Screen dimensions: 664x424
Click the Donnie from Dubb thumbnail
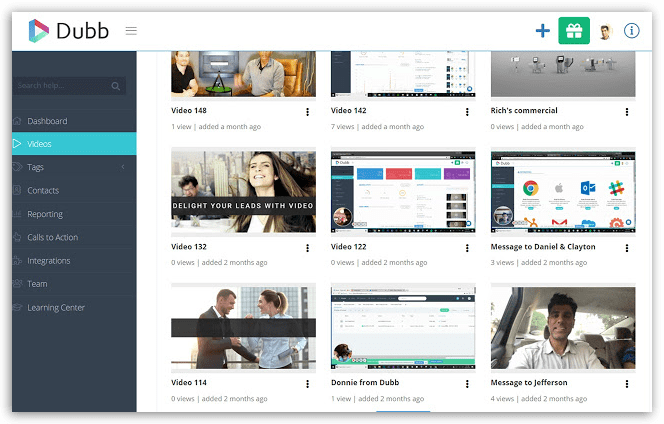(x=403, y=328)
